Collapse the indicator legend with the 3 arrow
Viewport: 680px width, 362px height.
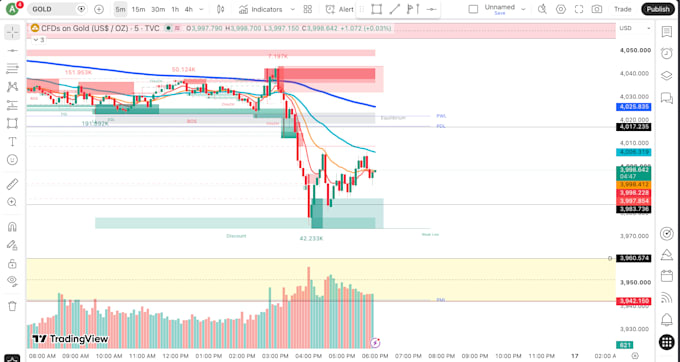(x=39, y=40)
